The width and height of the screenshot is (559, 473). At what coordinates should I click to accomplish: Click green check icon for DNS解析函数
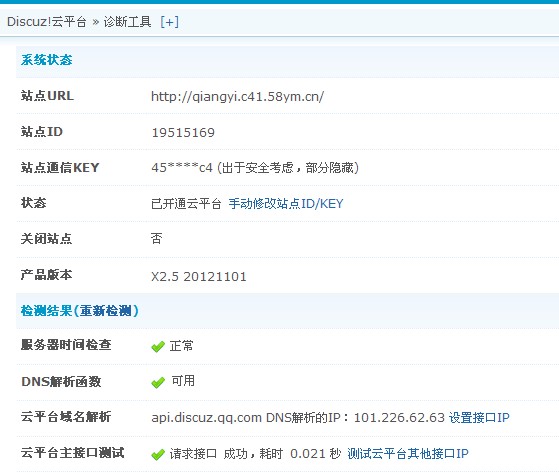[x=158, y=382]
